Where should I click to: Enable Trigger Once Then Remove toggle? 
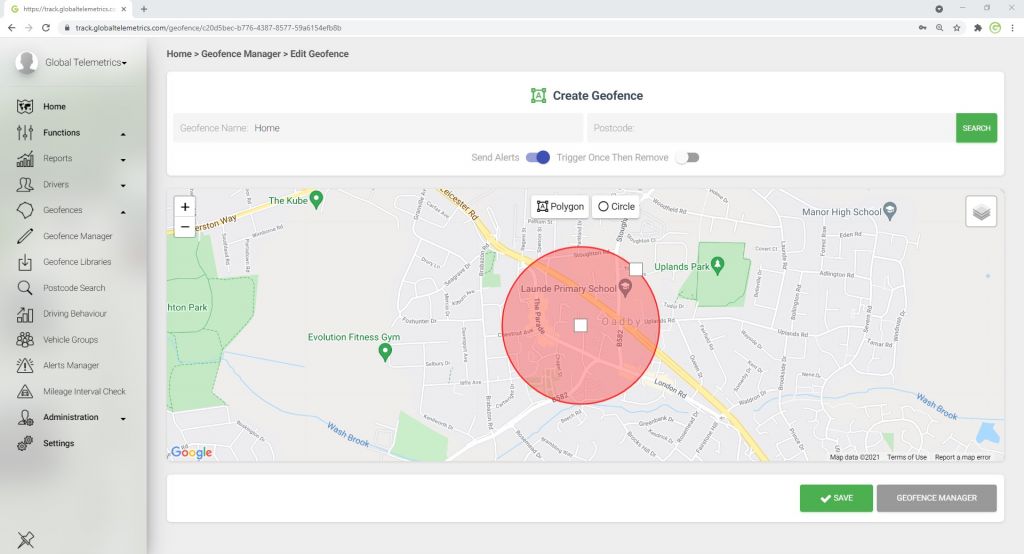point(687,157)
